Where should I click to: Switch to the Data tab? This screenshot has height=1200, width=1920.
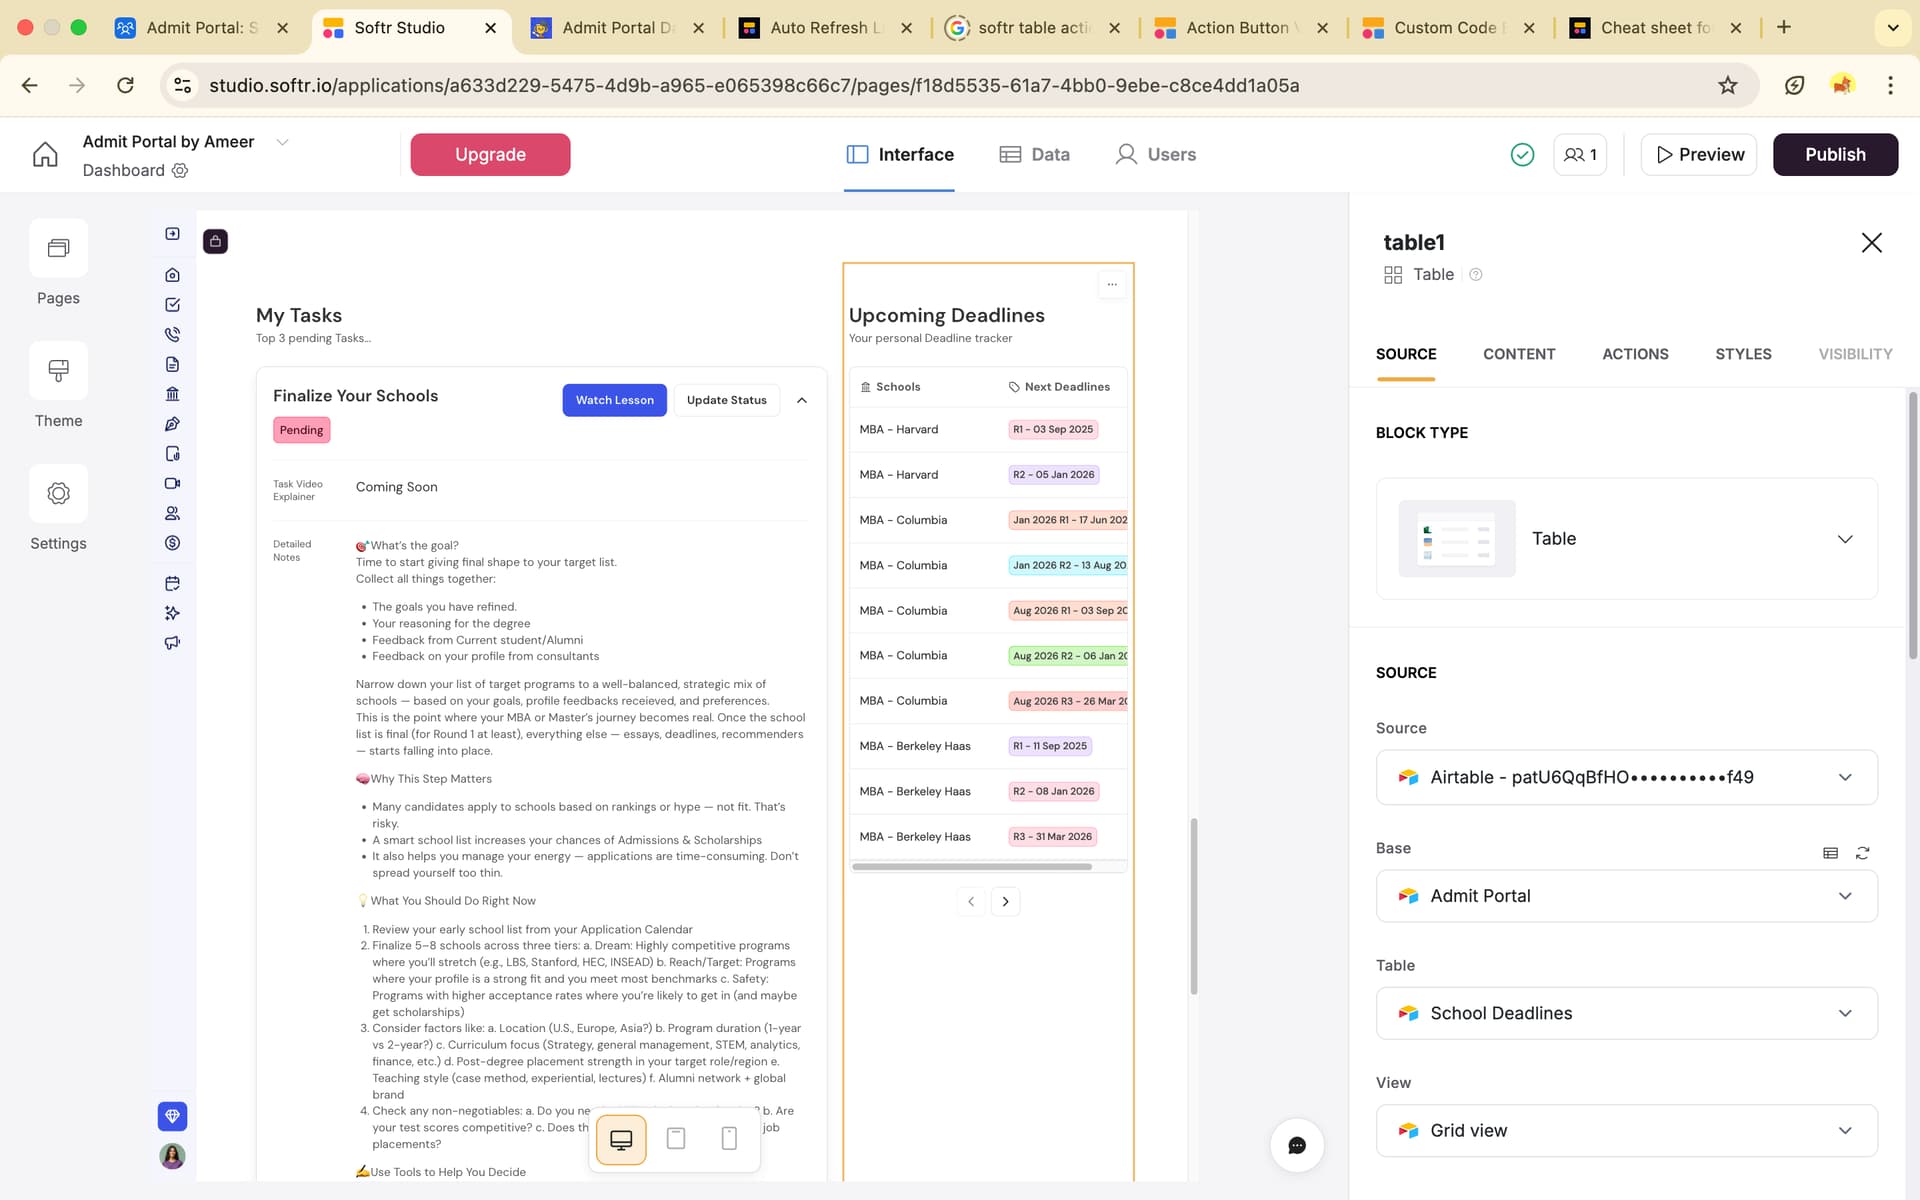[1035, 155]
